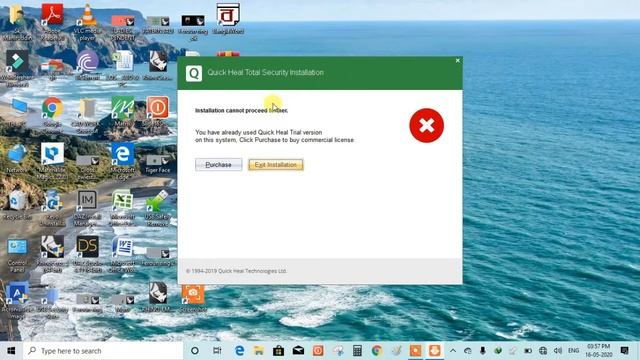Close the Quick Heal installation dialog
Screen dimensions: 640x360
(x=458, y=61)
